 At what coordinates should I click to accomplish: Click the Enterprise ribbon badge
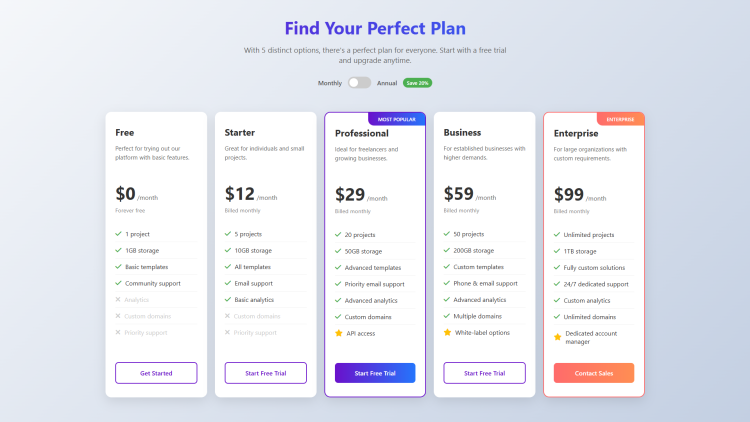coord(620,119)
